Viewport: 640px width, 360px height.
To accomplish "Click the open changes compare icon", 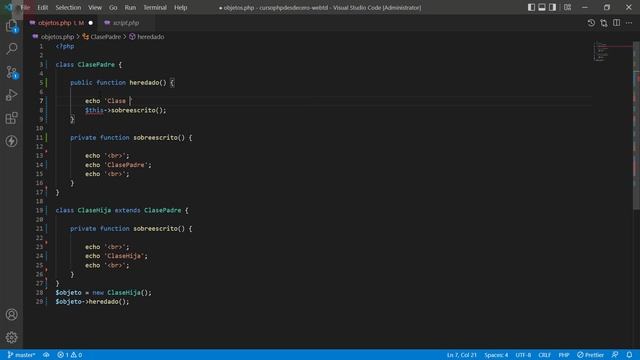I will [x=604, y=23].
